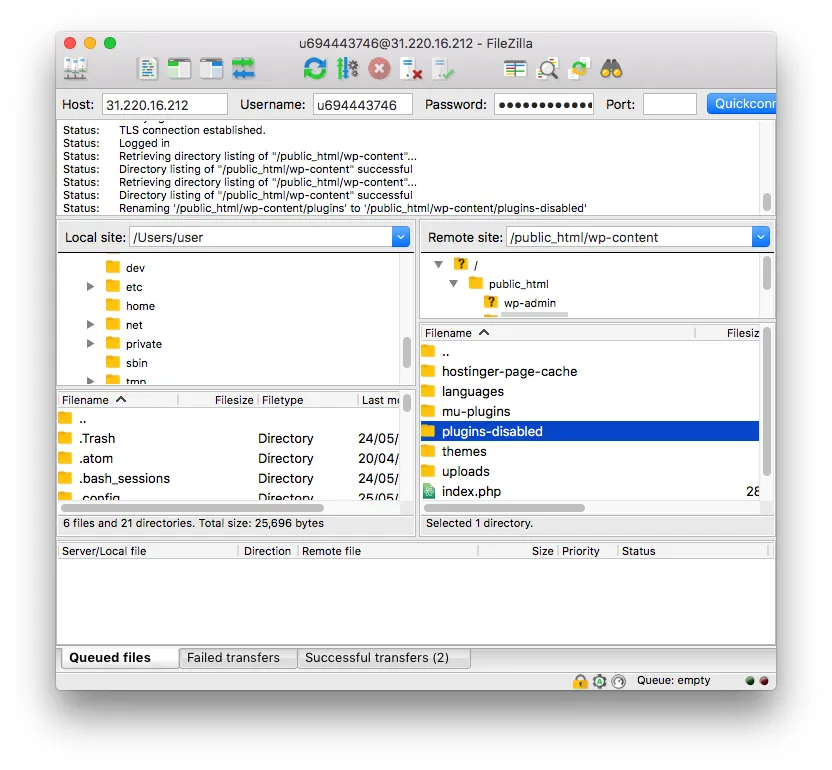Select the uploads remote folder

tap(590, 472)
